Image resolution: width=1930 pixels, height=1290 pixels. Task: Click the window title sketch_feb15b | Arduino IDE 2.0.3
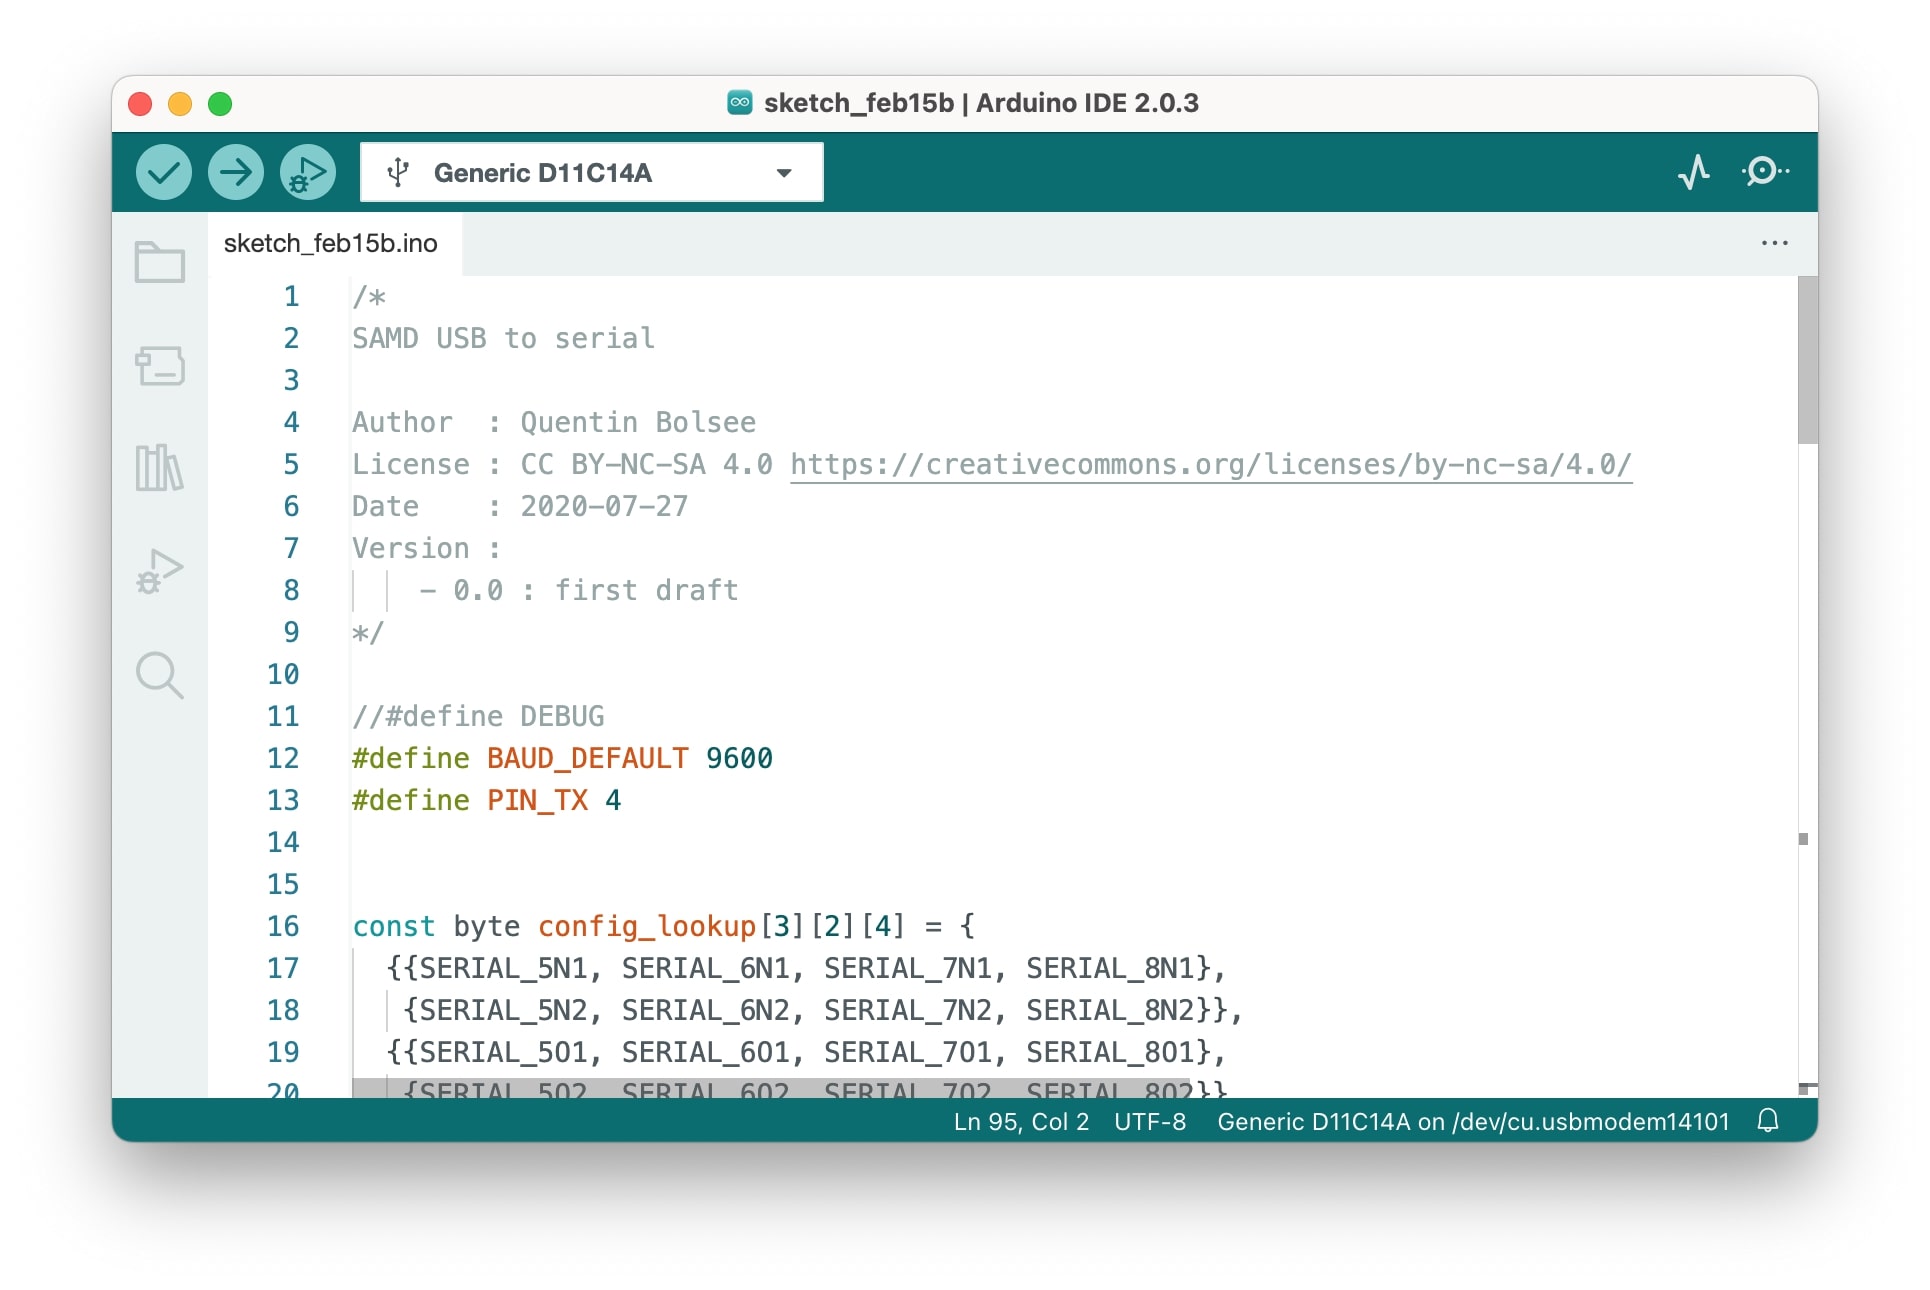click(x=981, y=103)
